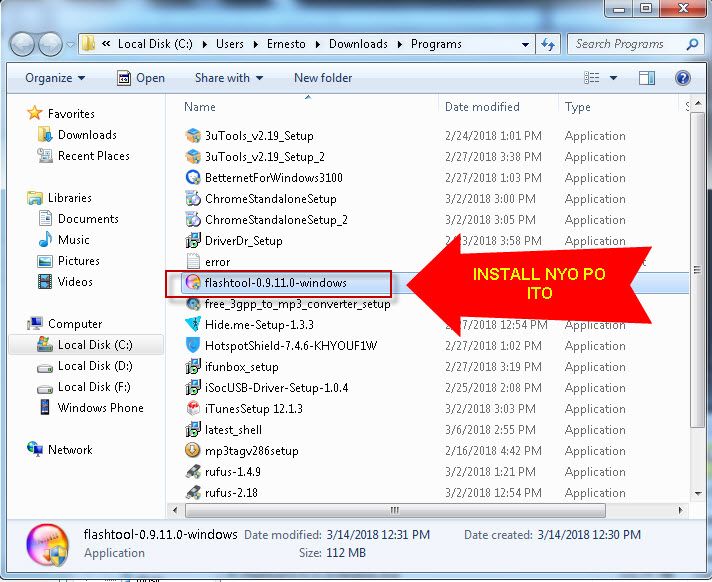Select the HotspotShield-7.4.6 shield icon
The height and width of the screenshot is (582, 712).
pos(193,345)
